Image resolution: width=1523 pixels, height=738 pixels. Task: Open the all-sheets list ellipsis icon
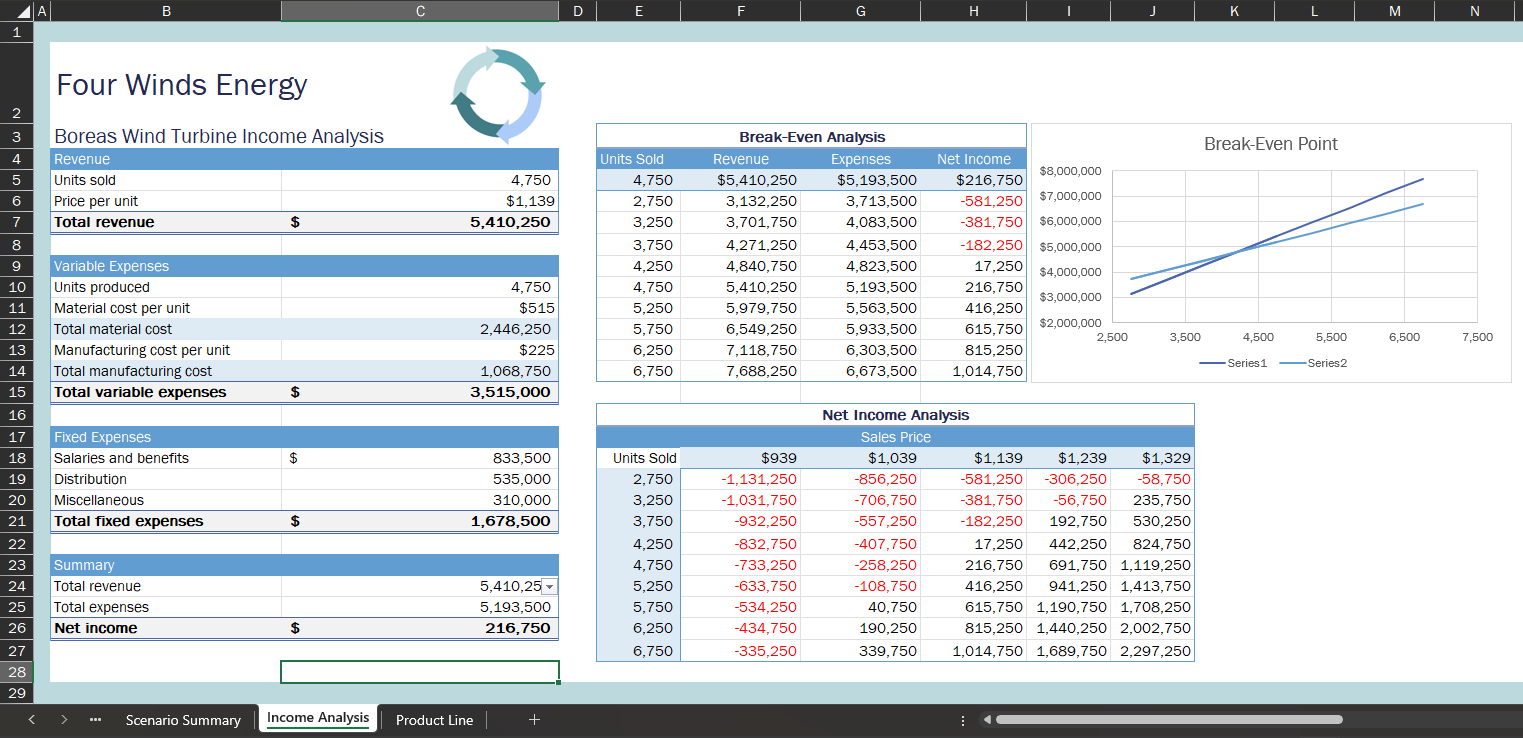pos(95,719)
